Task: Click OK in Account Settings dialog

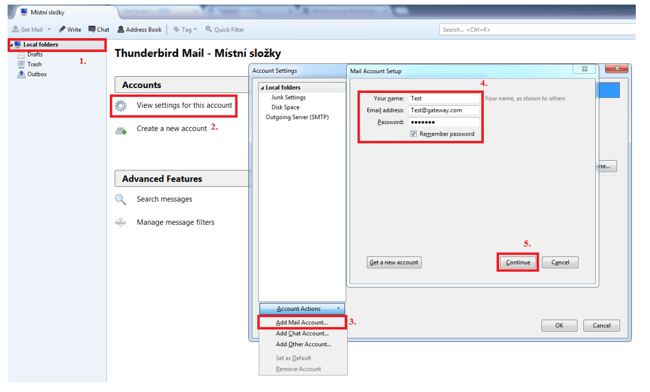Action: [559, 325]
